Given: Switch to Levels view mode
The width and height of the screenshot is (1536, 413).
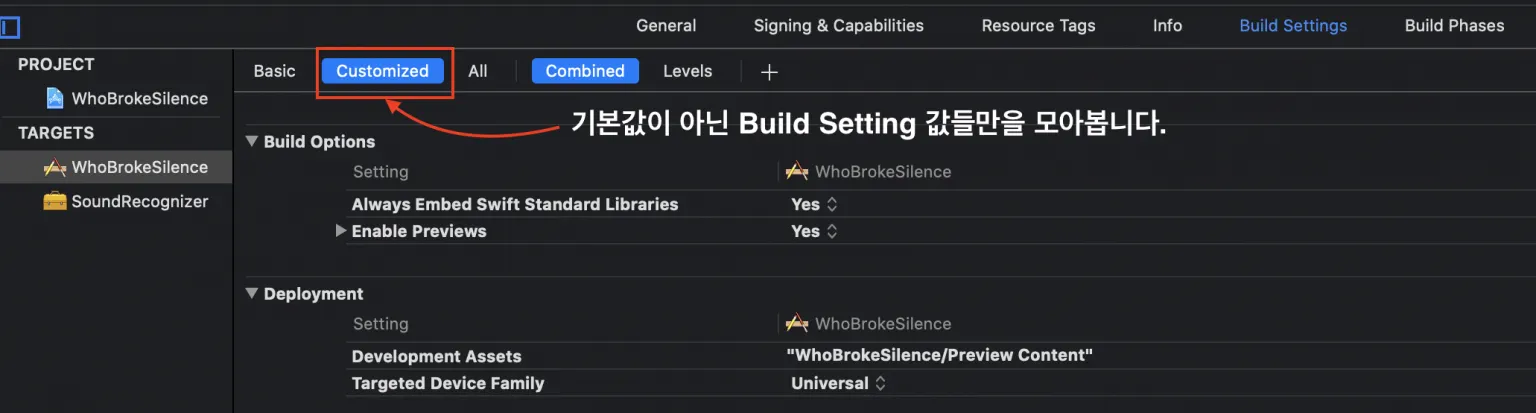Looking at the screenshot, I should [687, 71].
